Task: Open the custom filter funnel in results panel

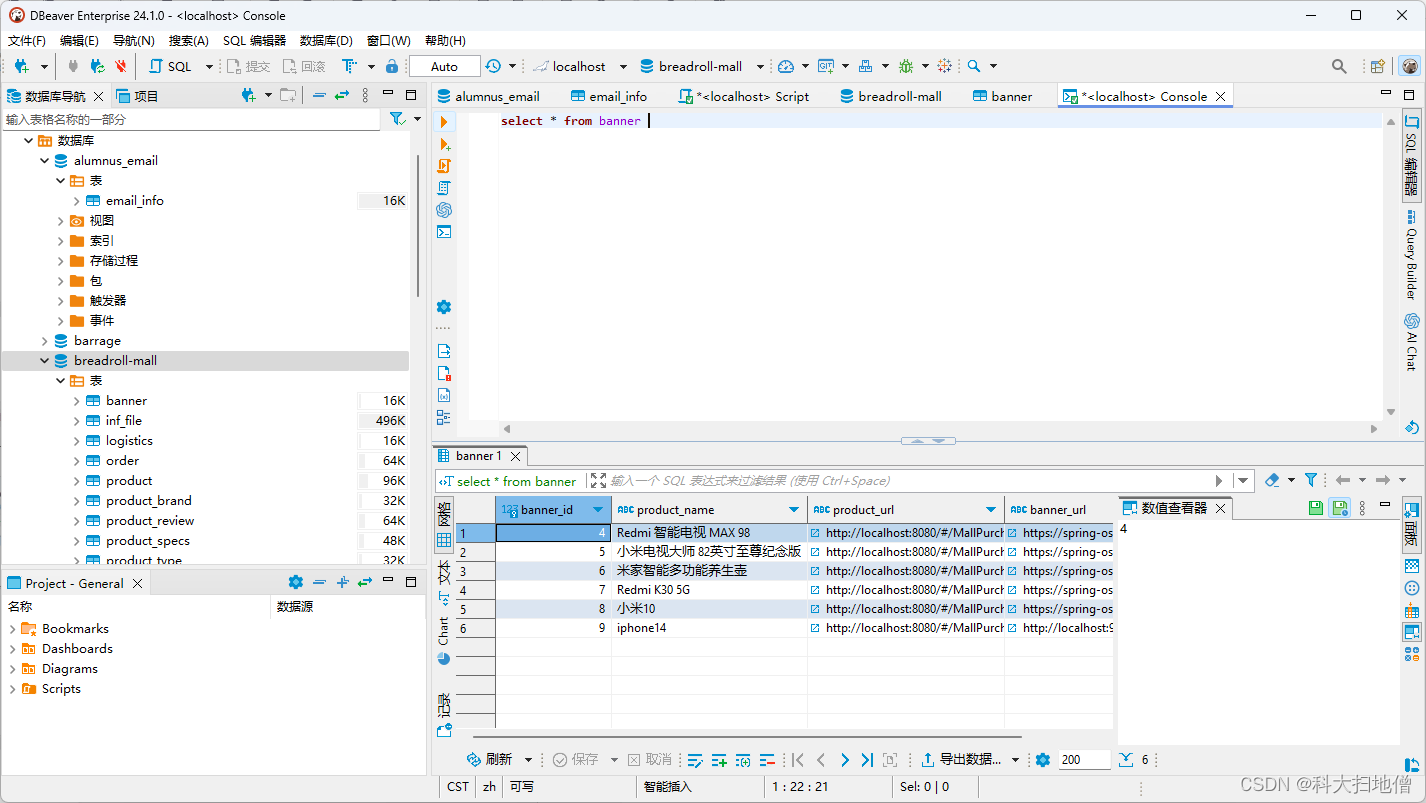Action: pyautogui.click(x=1311, y=480)
